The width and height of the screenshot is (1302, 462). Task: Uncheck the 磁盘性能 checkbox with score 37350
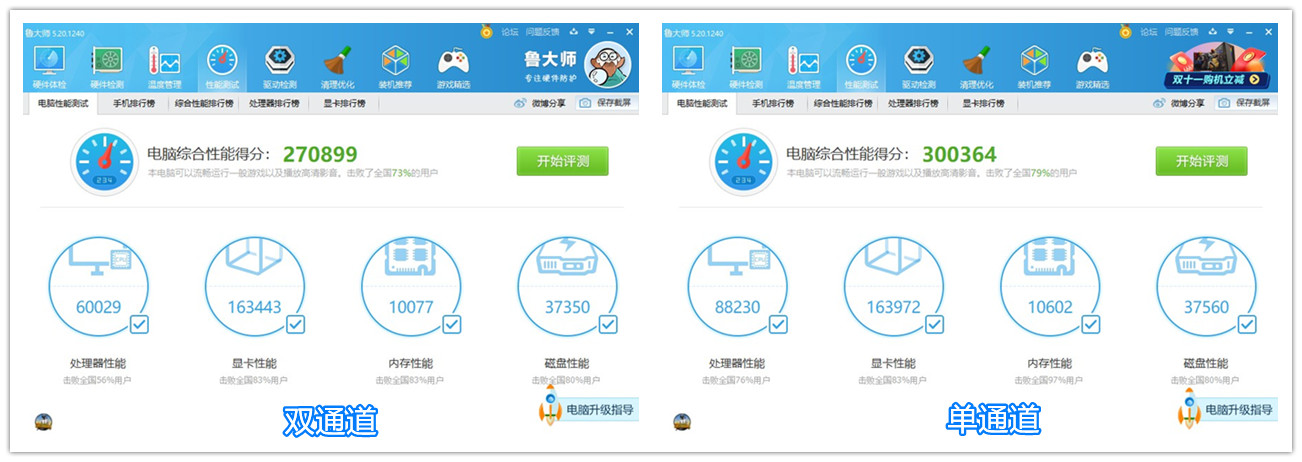pyautogui.click(x=608, y=324)
